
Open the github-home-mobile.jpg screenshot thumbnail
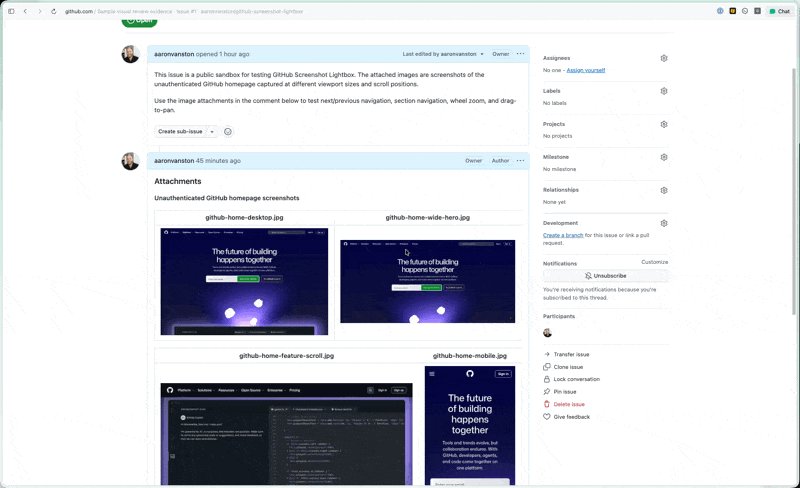point(470,426)
